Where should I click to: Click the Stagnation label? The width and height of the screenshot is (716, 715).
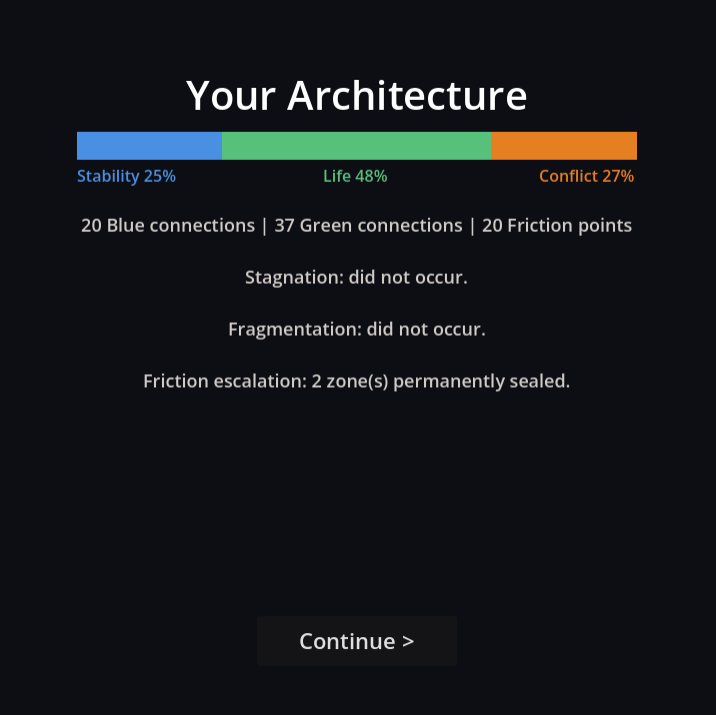(x=294, y=278)
